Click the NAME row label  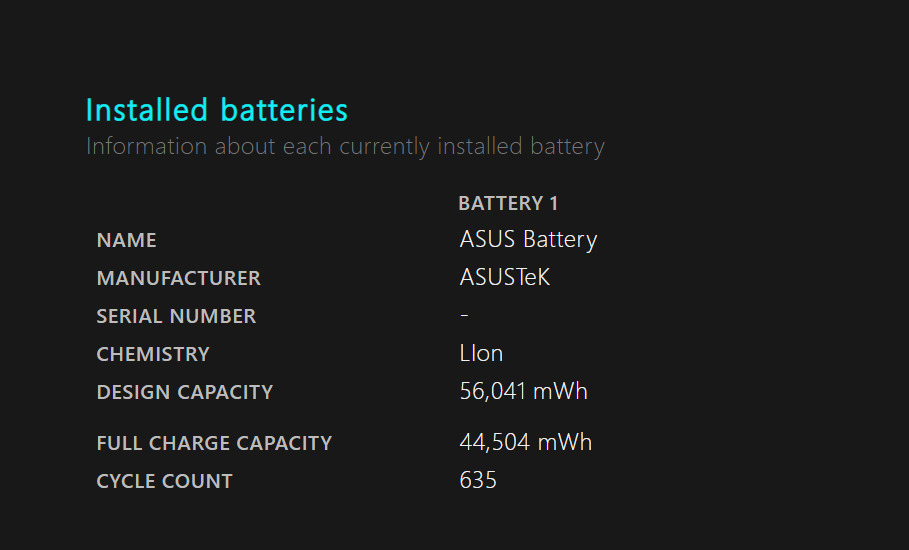point(126,241)
